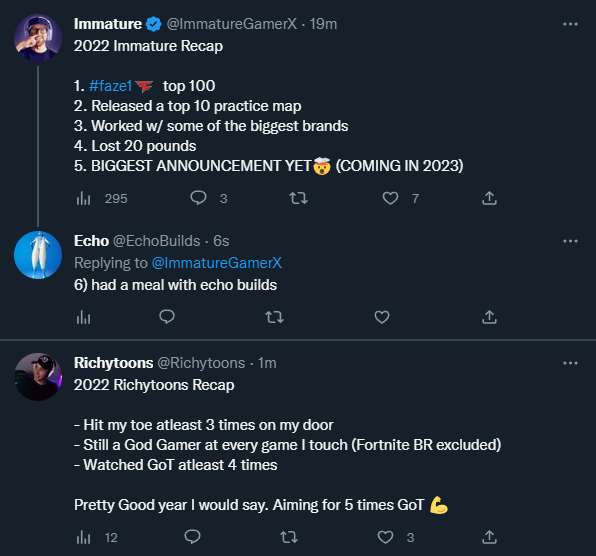
Task: Share Immature's tweet via share icon
Action: pos(489,198)
